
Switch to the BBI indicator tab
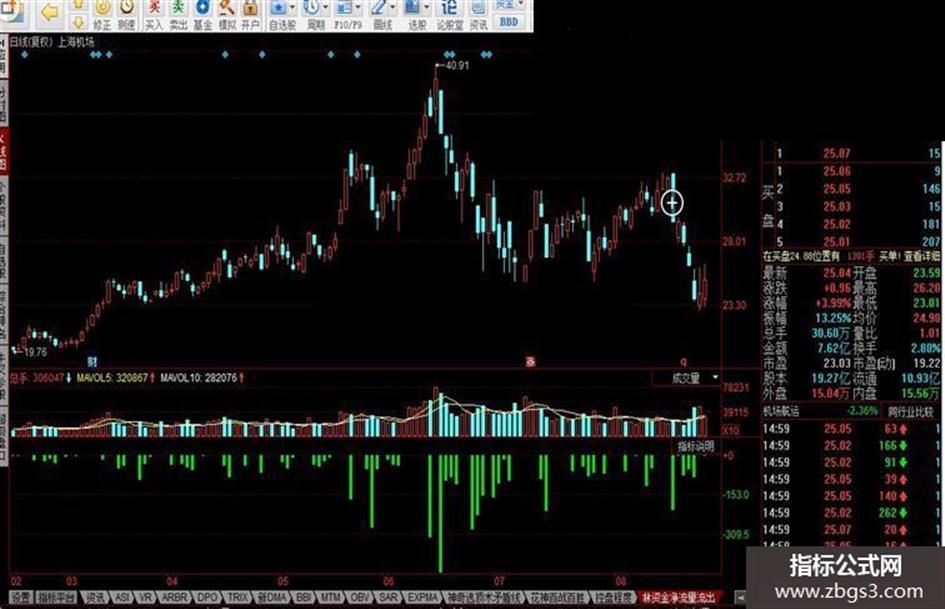pos(304,598)
